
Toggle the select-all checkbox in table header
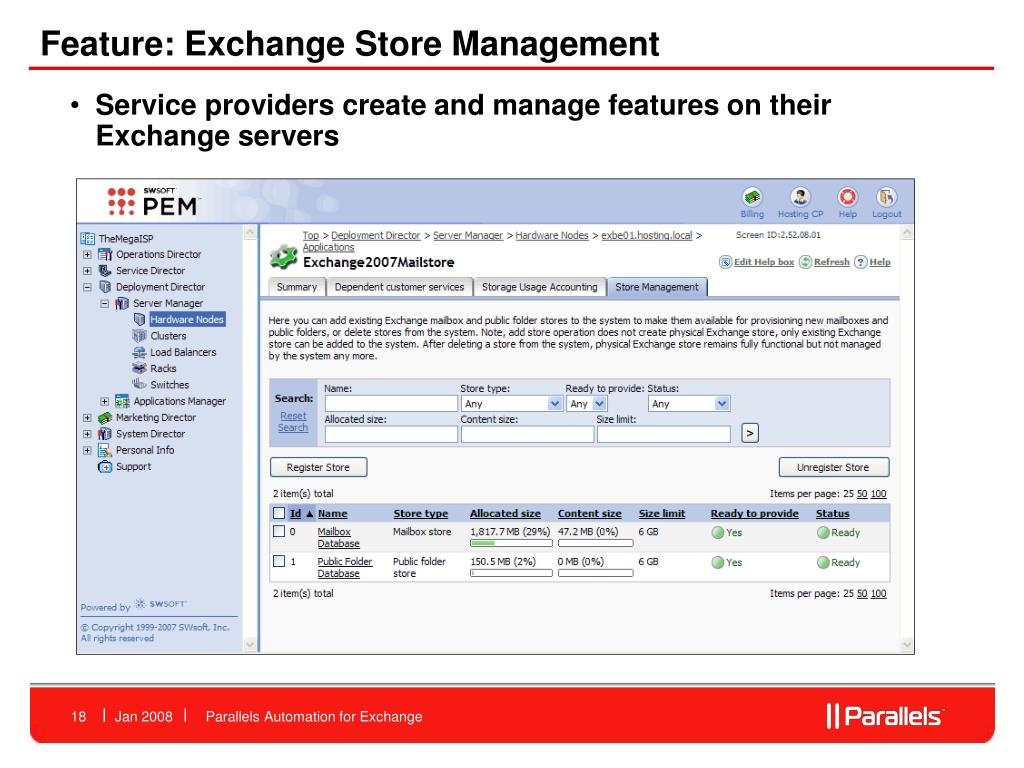click(279, 513)
